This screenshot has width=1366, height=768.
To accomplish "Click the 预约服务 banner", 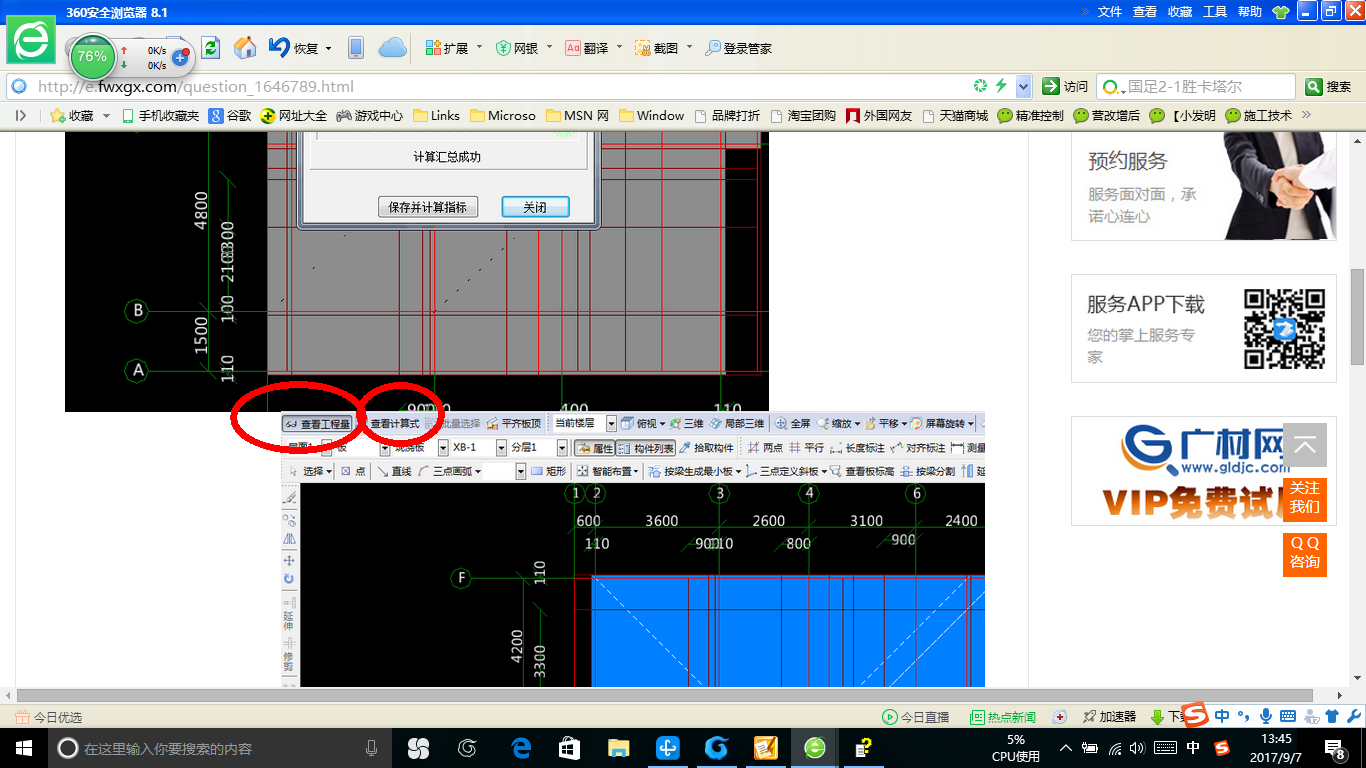I will point(1204,186).
